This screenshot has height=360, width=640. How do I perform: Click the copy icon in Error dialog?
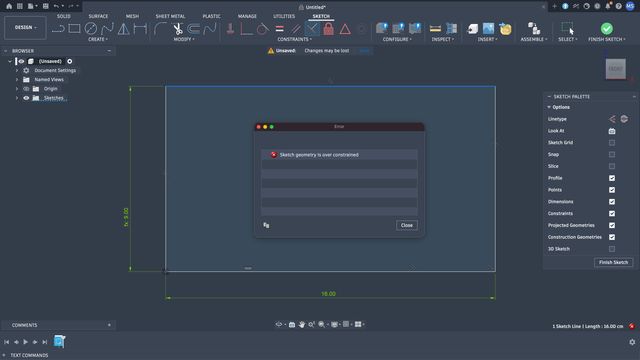[x=266, y=225]
